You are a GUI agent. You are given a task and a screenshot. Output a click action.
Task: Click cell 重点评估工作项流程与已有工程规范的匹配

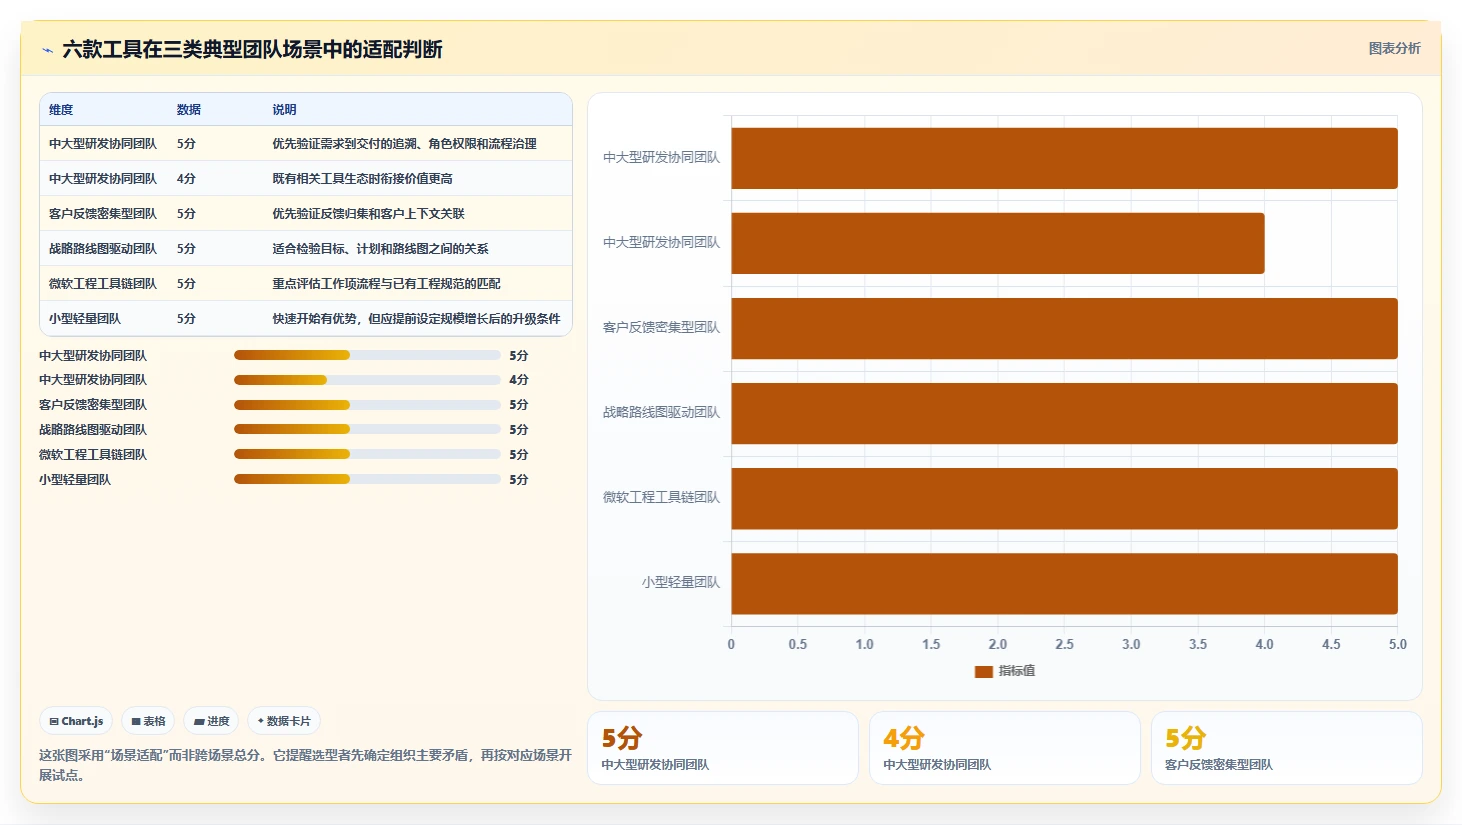click(x=386, y=284)
